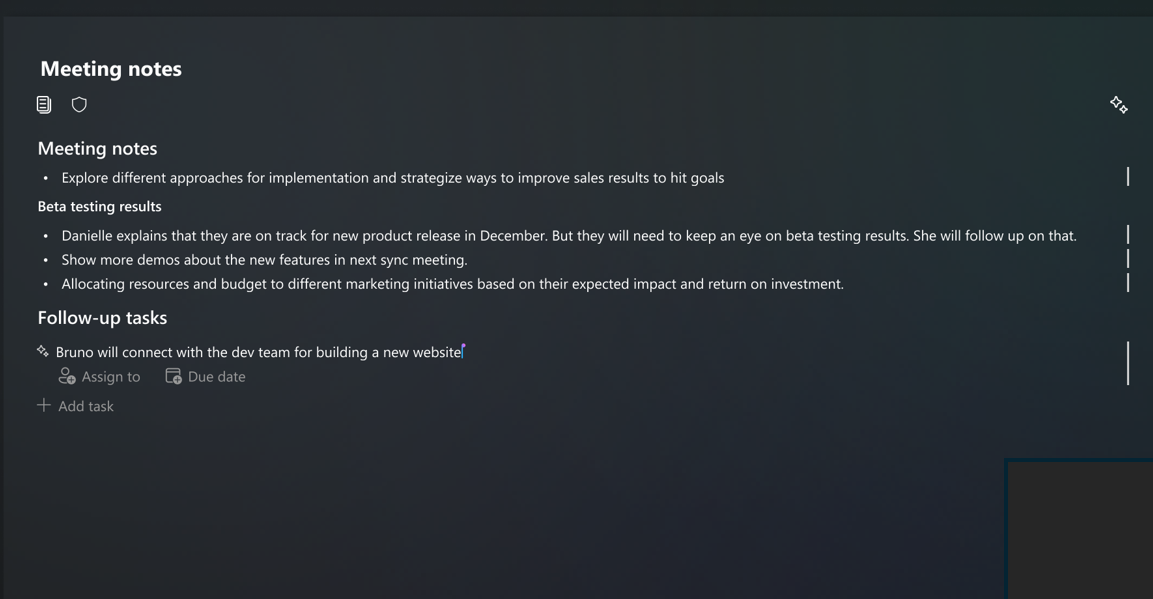The width and height of the screenshot is (1153, 599).
Task: Place cursor in the "Explore different approaches" bullet
Action: coord(392,178)
